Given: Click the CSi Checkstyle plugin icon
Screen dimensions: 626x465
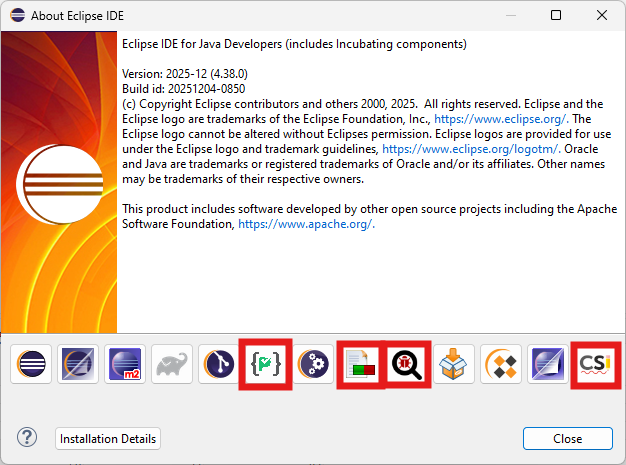Looking at the screenshot, I should point(595,364).
